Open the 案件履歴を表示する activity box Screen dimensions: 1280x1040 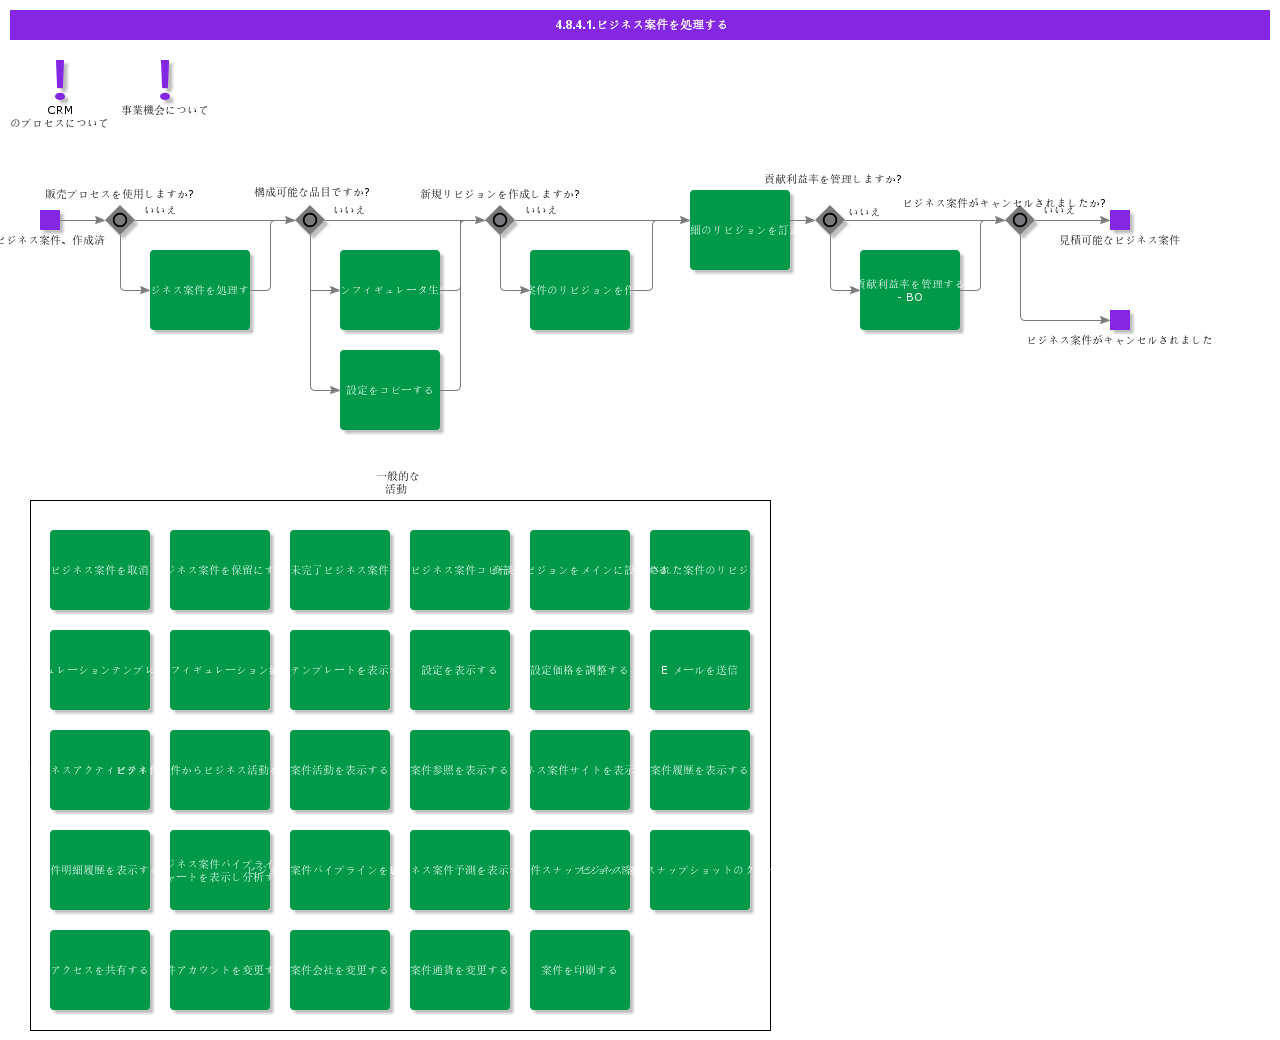point(700,770)
